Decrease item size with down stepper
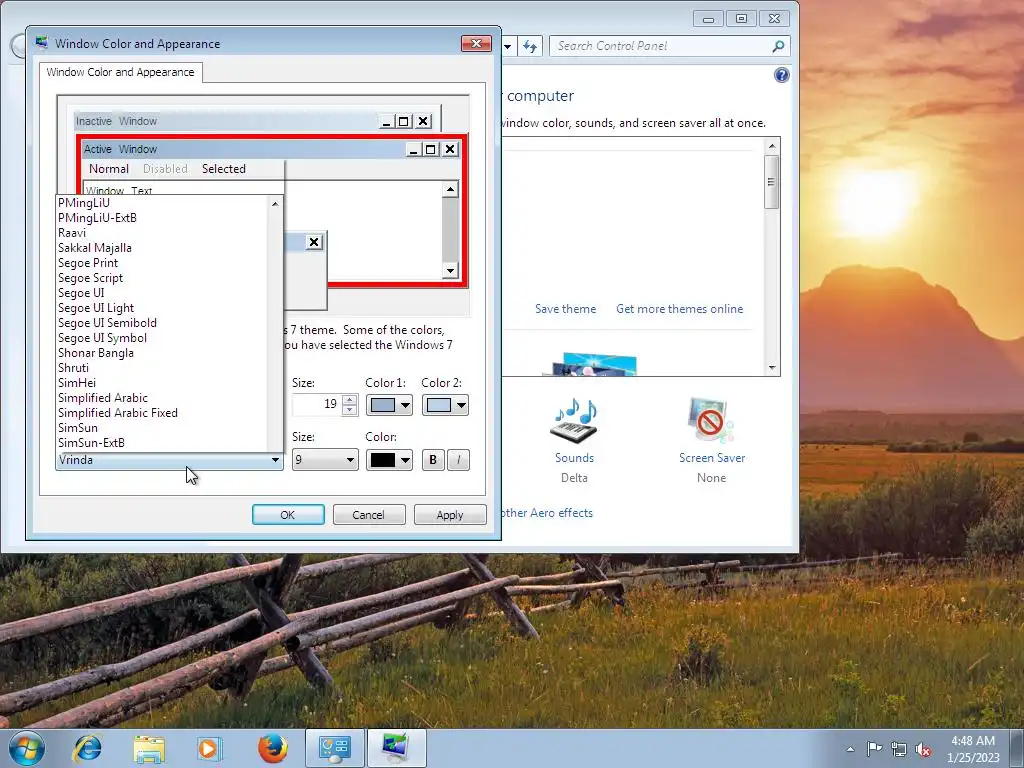The image size is (1024, 768). pos(350,409)
